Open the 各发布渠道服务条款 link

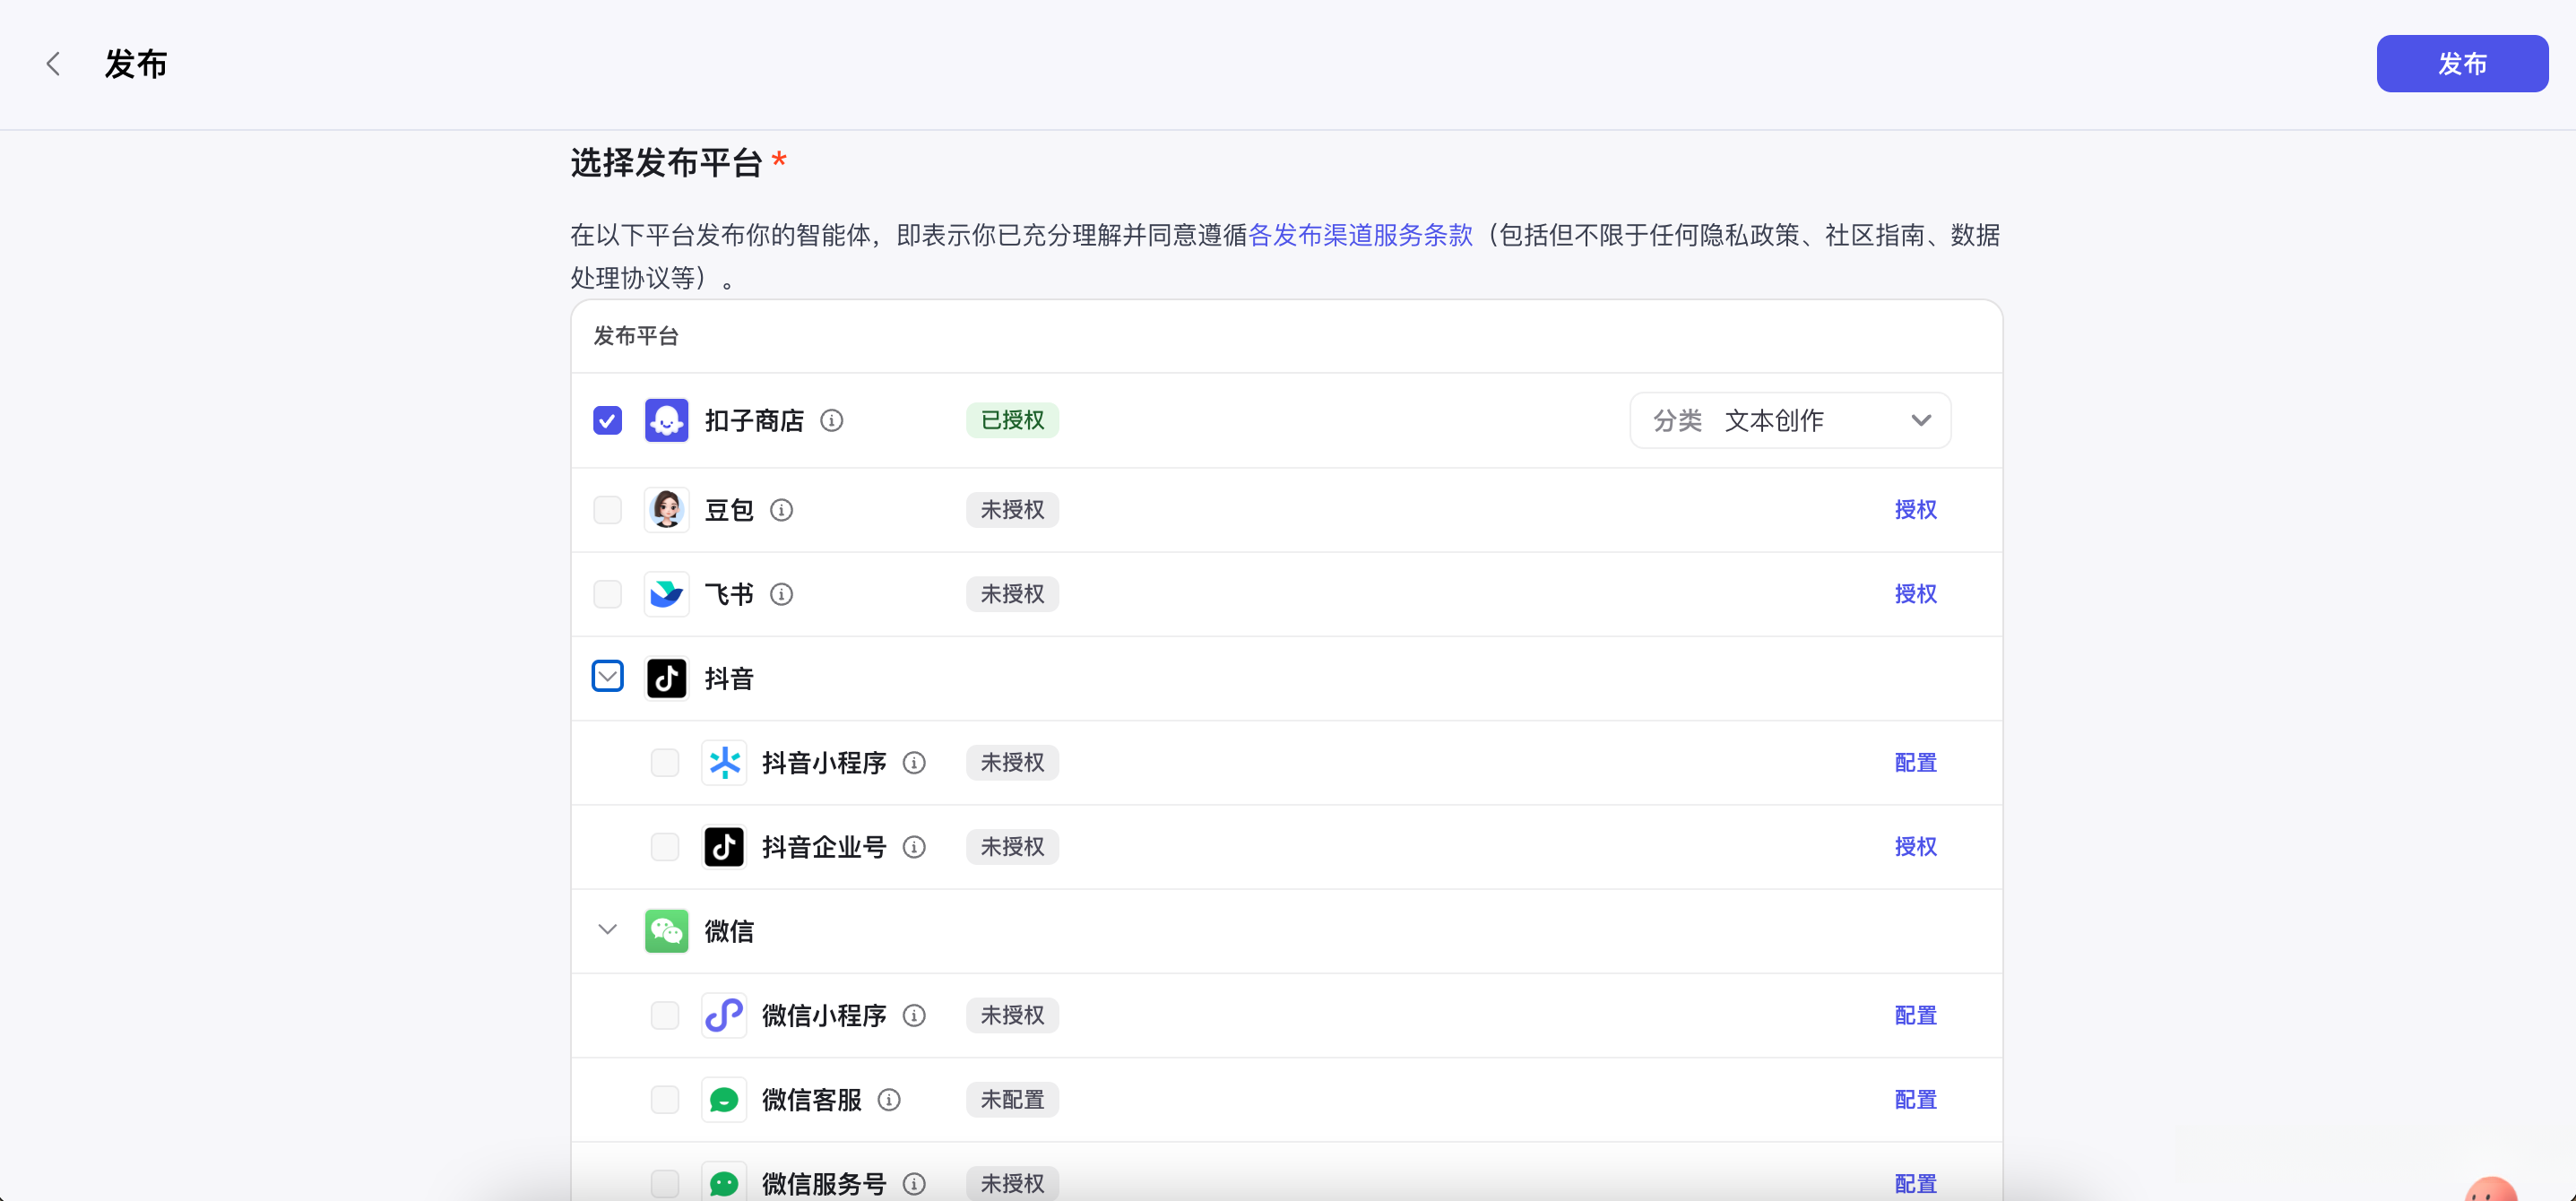1360,235
